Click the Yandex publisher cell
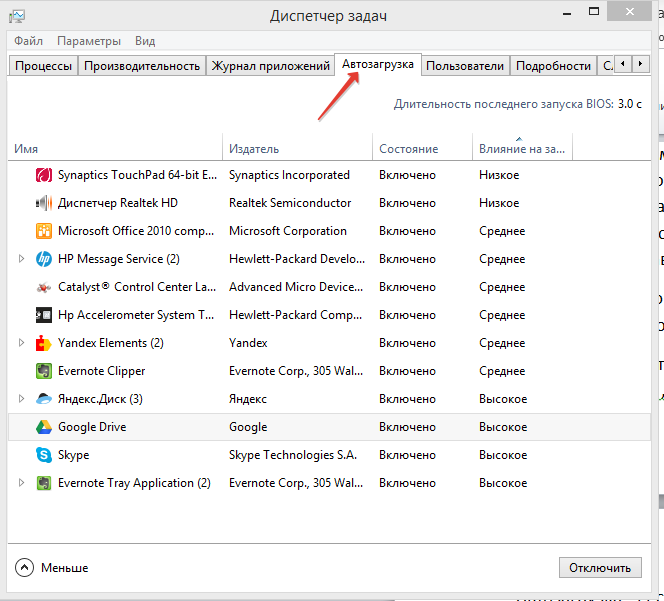 [x=248, y=343]
